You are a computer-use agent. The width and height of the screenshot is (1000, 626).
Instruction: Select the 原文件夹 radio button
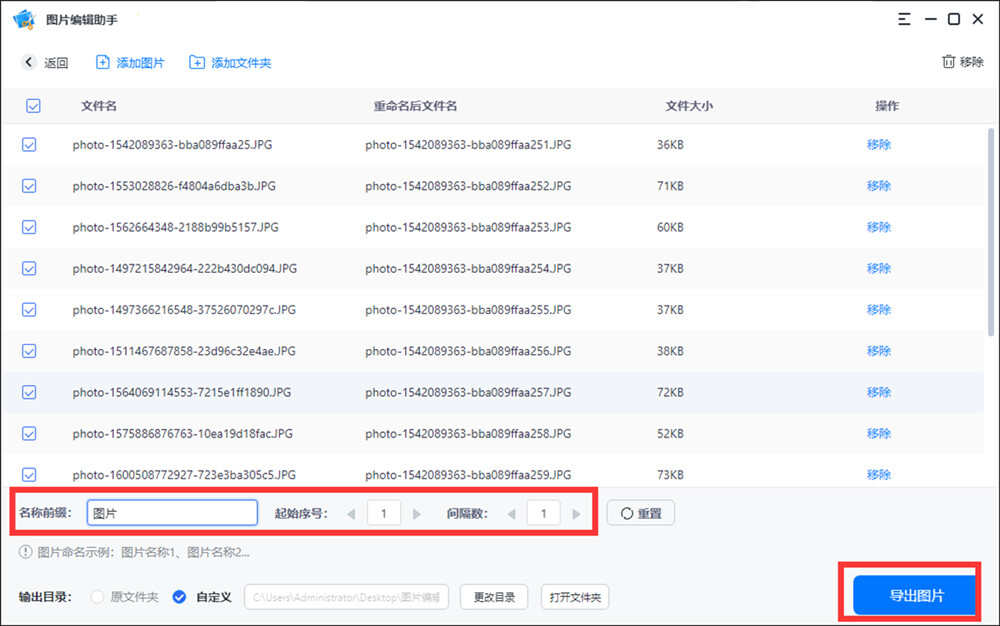[97, 597]
